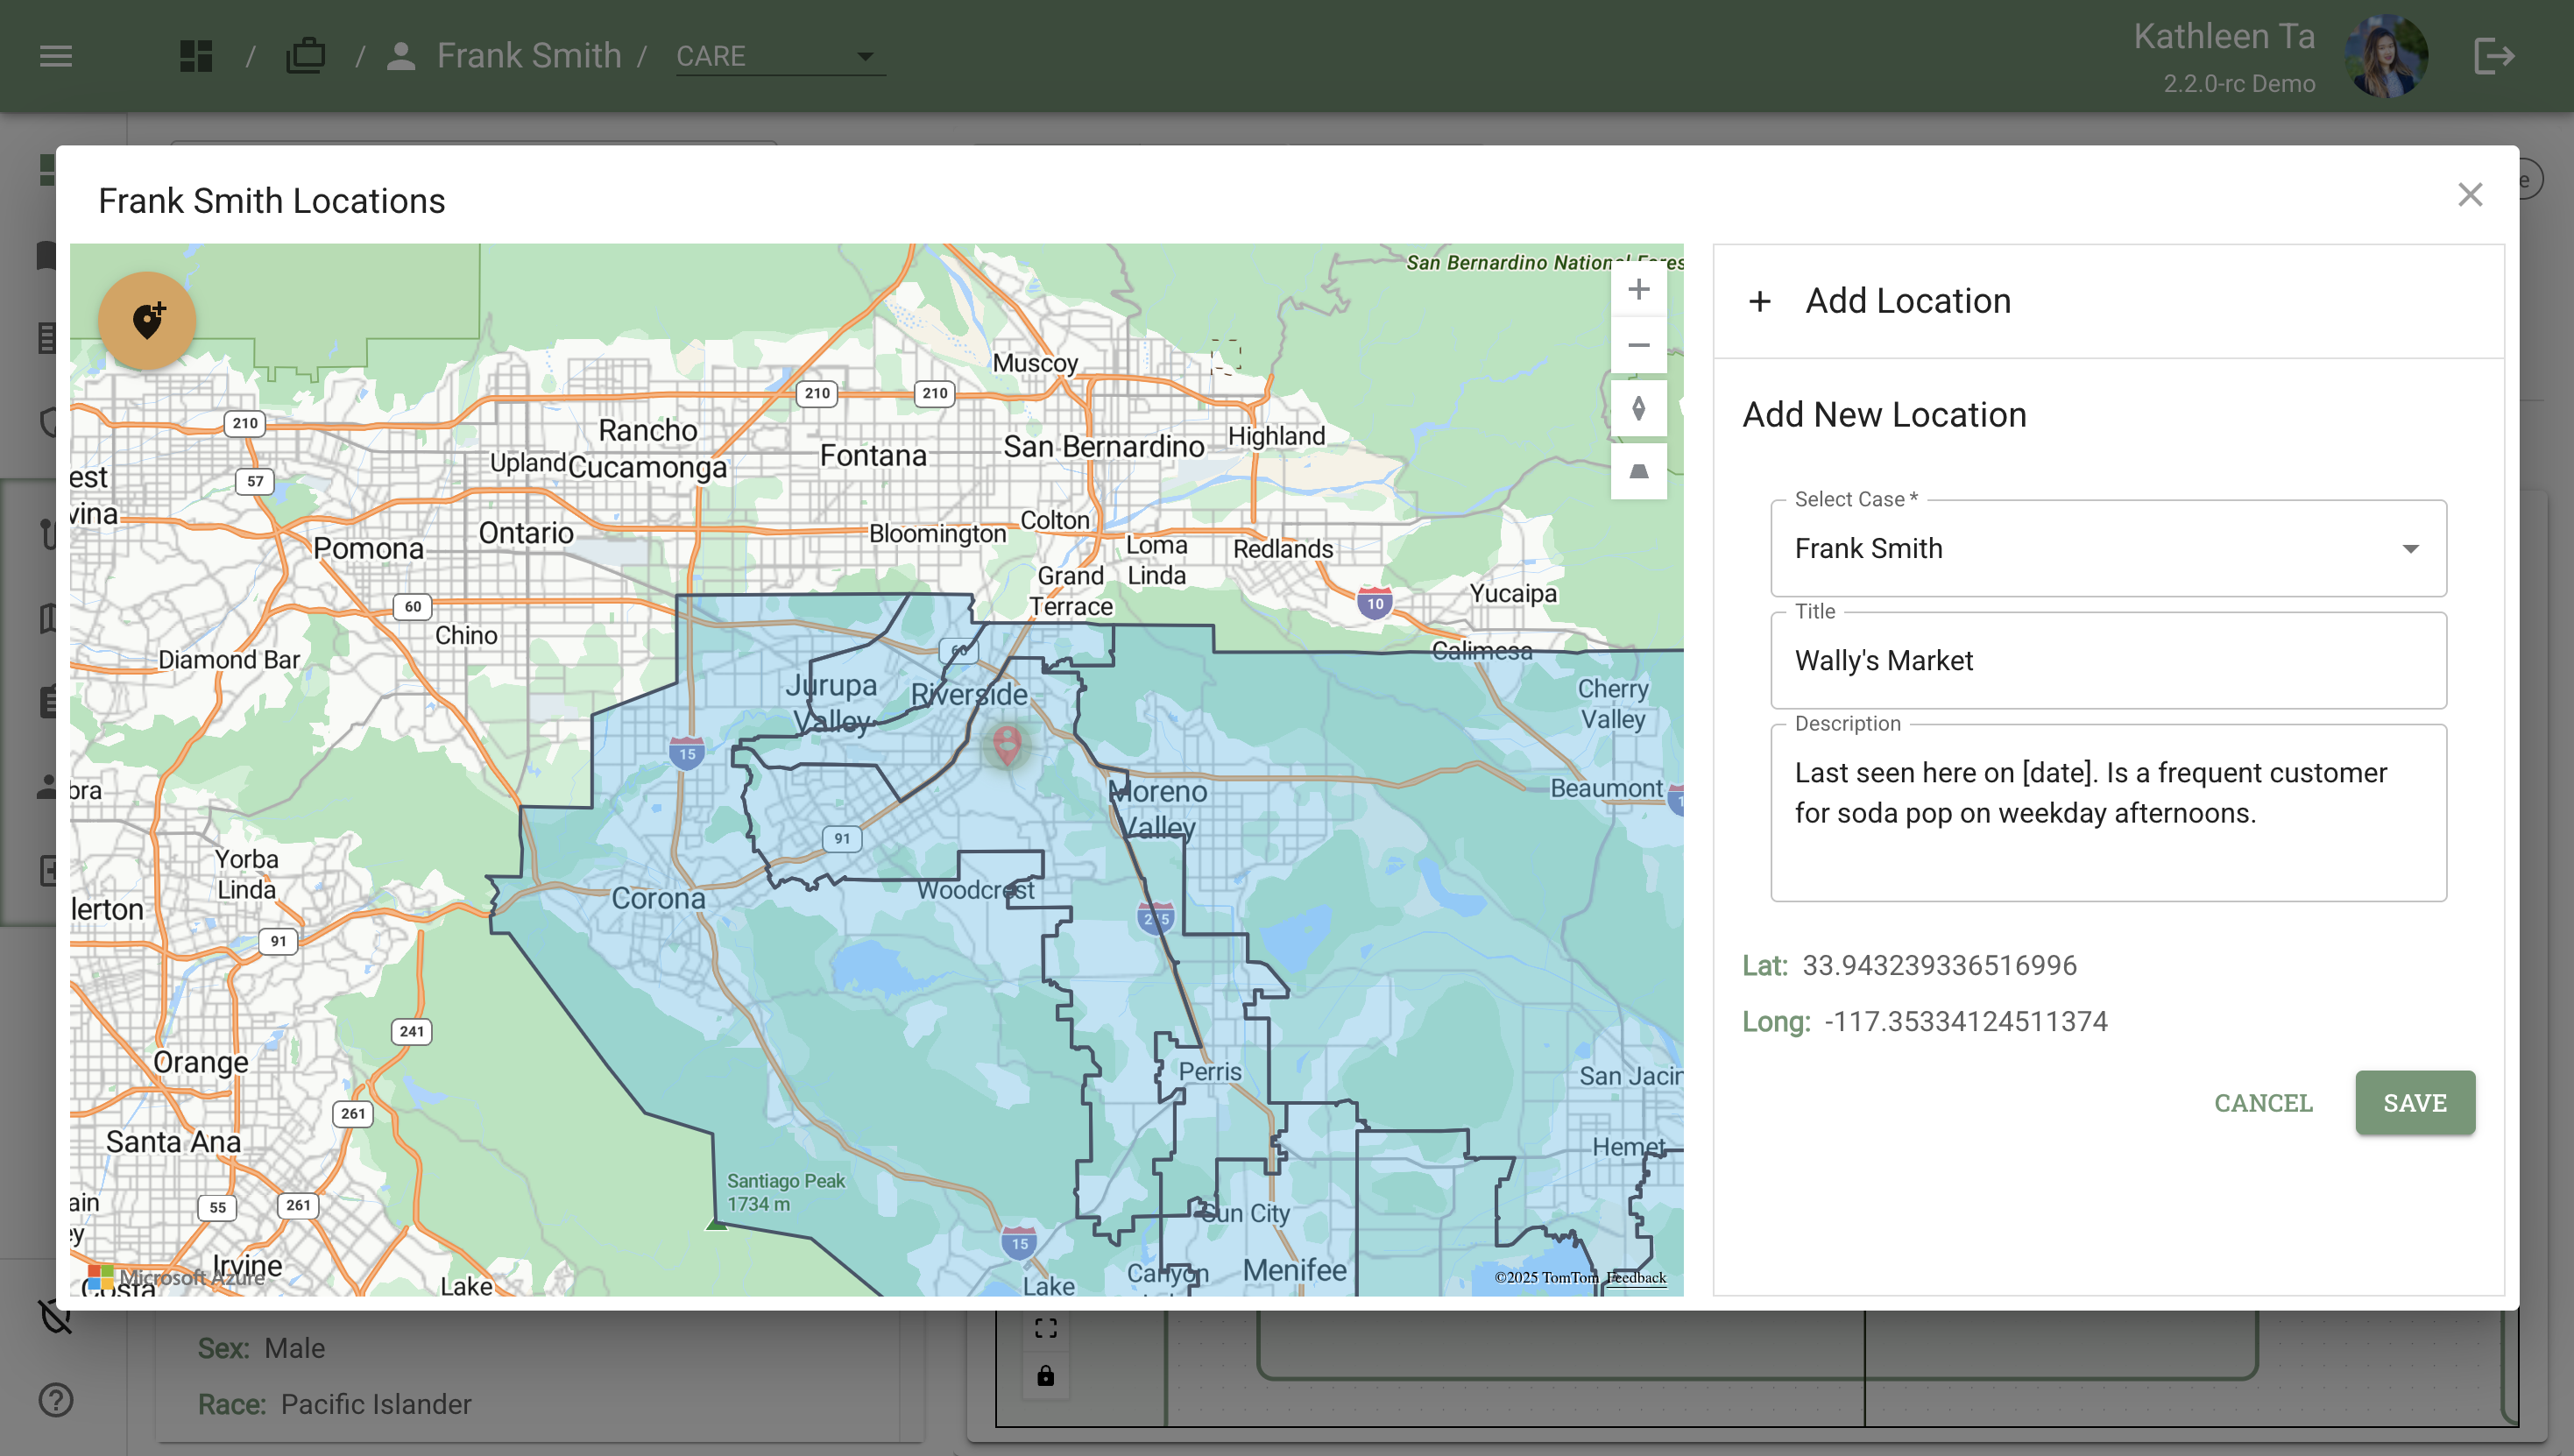Open the Feedback link on map
The width and height of the screenshot is (2574, 1456).
1636,1278
